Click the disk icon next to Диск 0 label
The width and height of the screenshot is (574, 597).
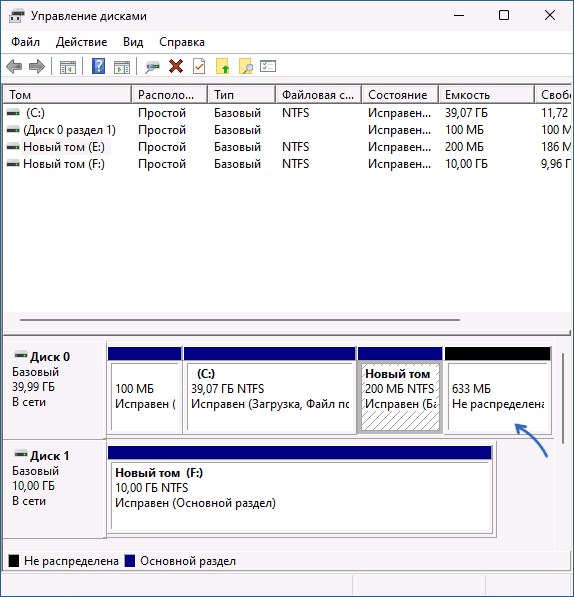pos(21,355)
